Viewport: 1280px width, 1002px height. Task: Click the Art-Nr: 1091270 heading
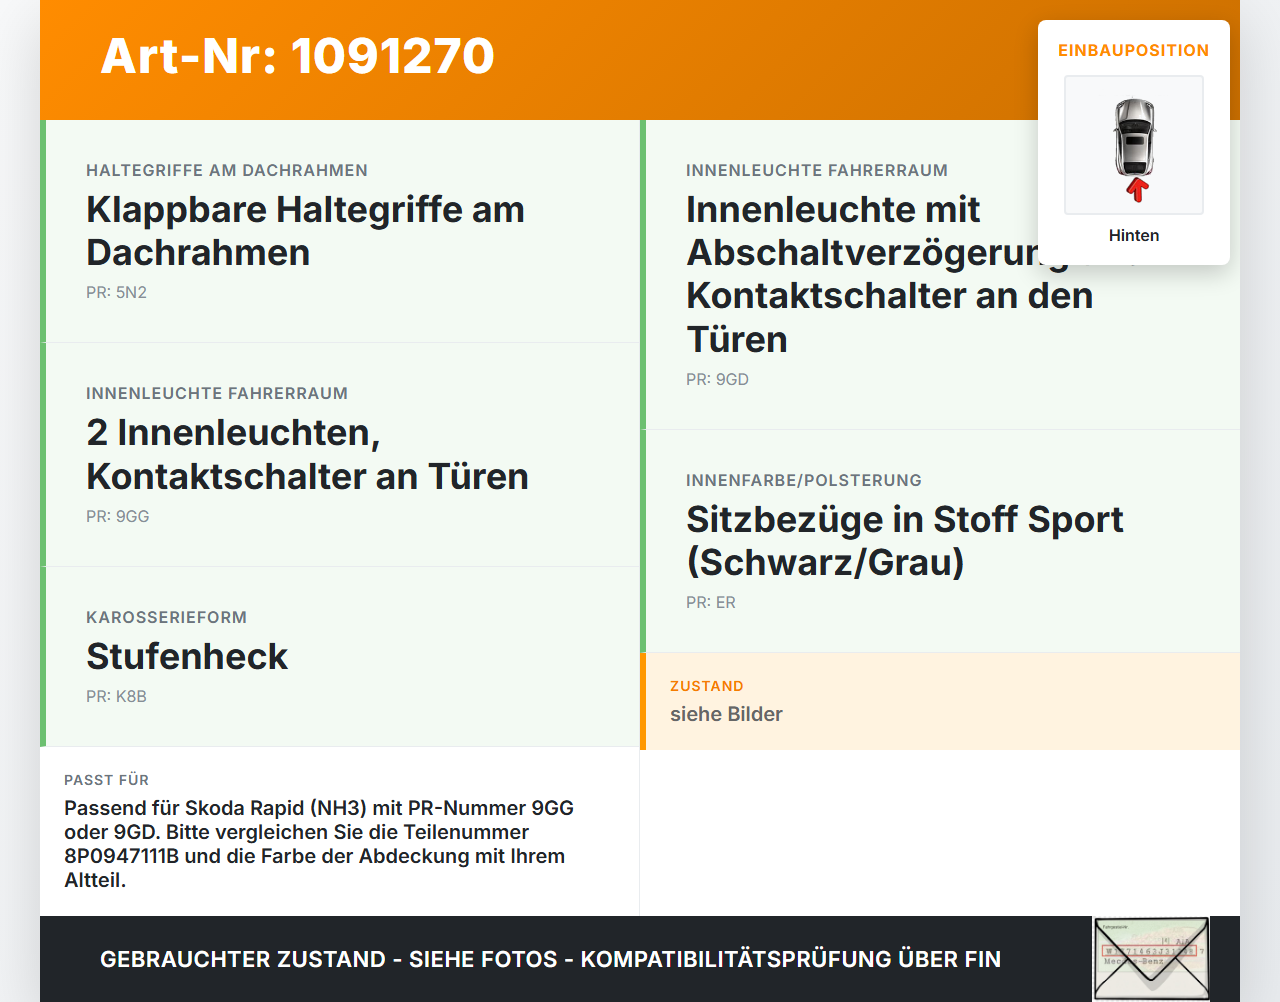click(297, 56)
